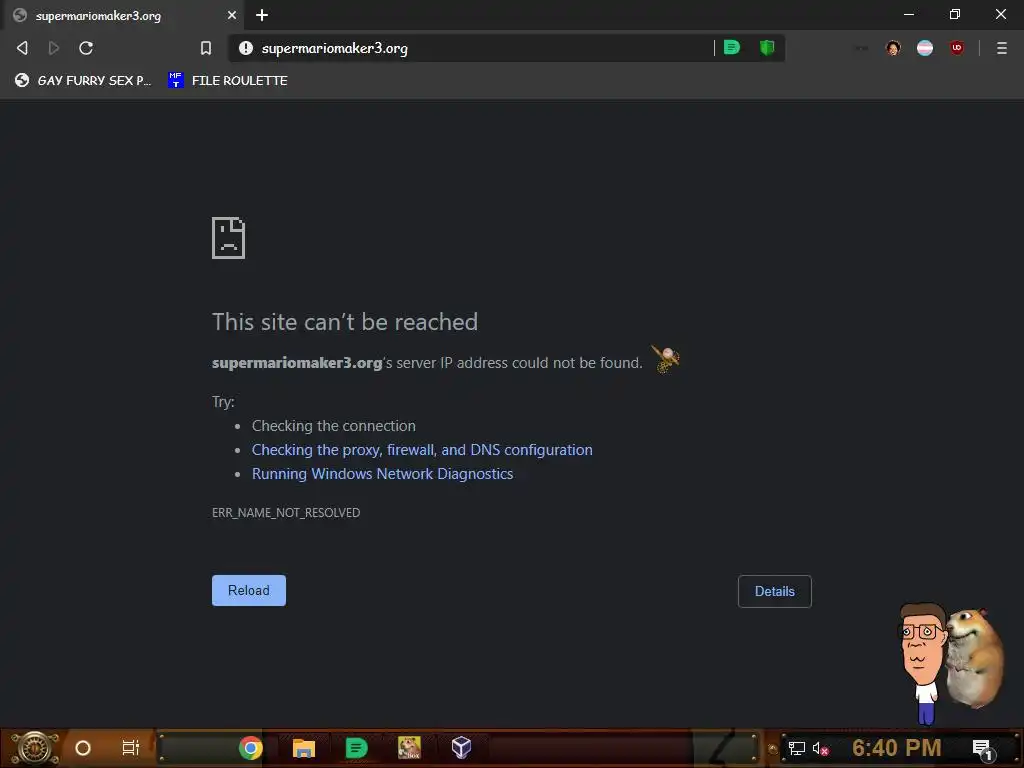
Task: Select the supermariomaker3.org tab
Action: click(x=124, y=15)
